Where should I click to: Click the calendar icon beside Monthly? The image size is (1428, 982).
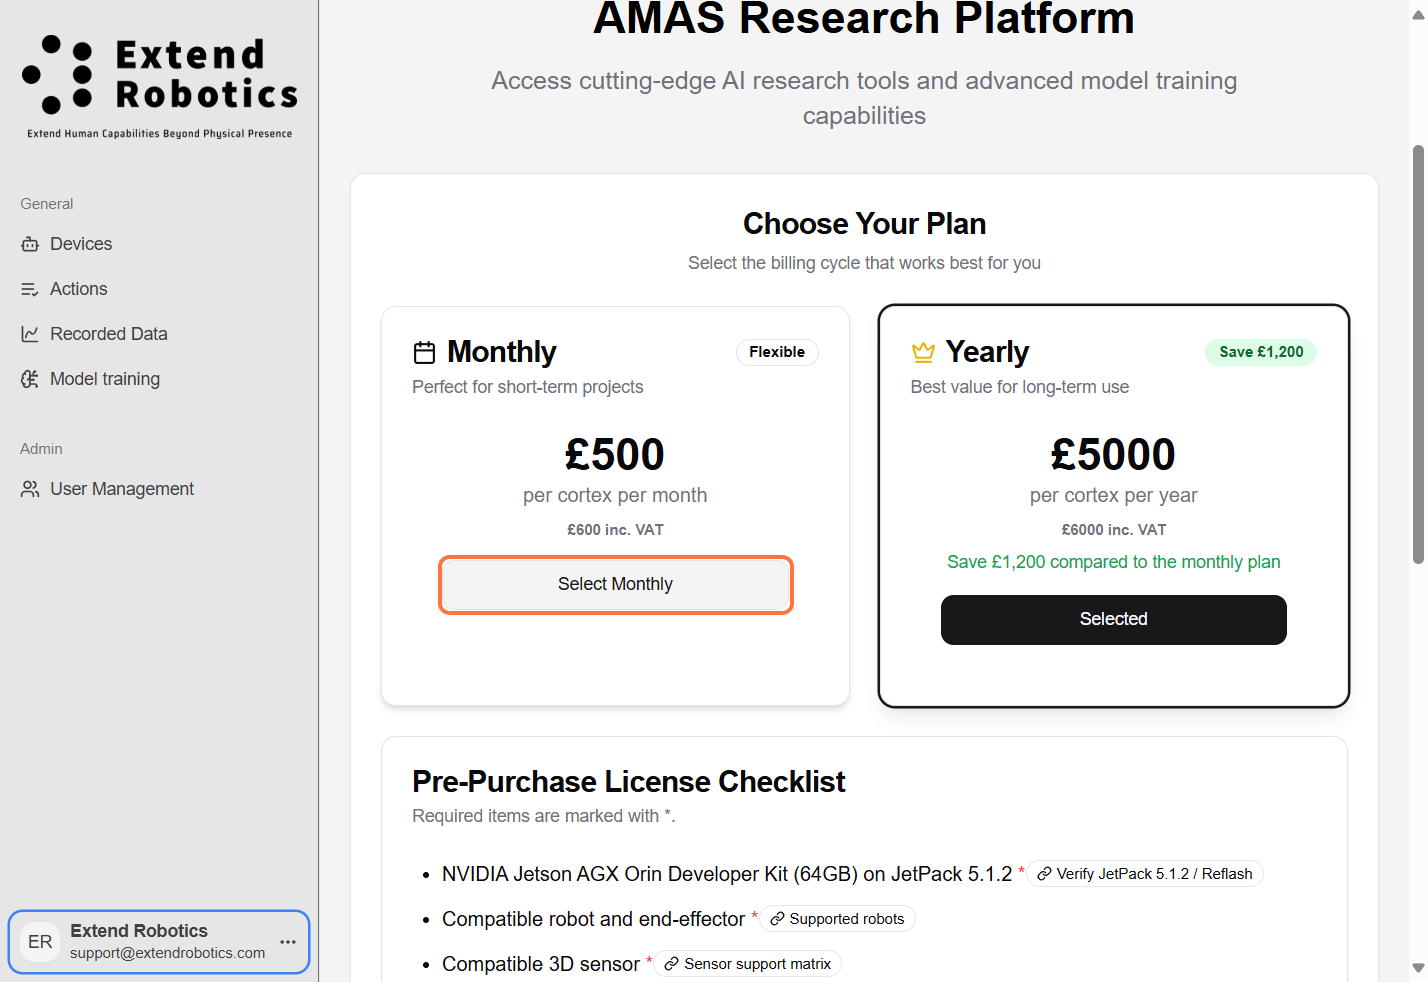coord(425,352)
